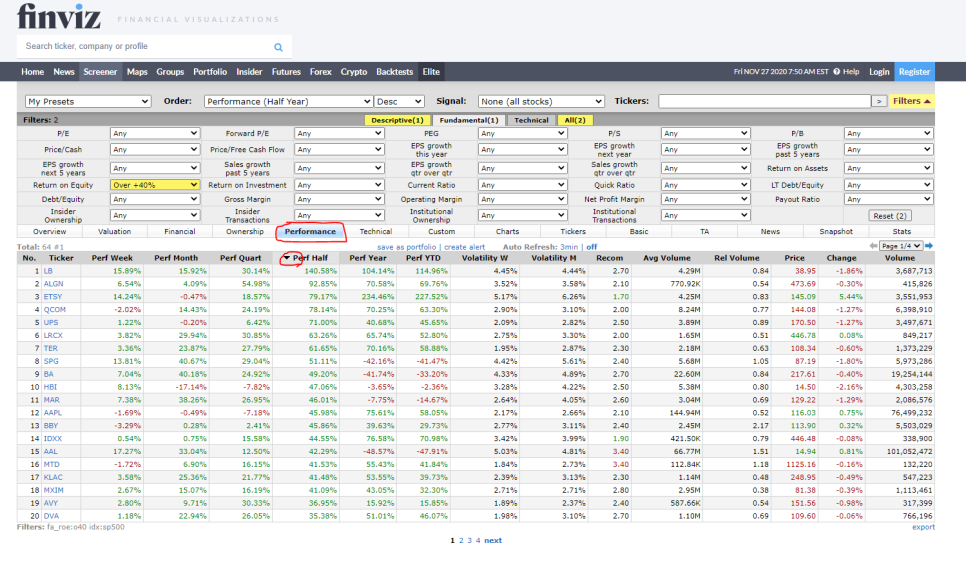Open the Backtests menu item

tap(394, 71)
